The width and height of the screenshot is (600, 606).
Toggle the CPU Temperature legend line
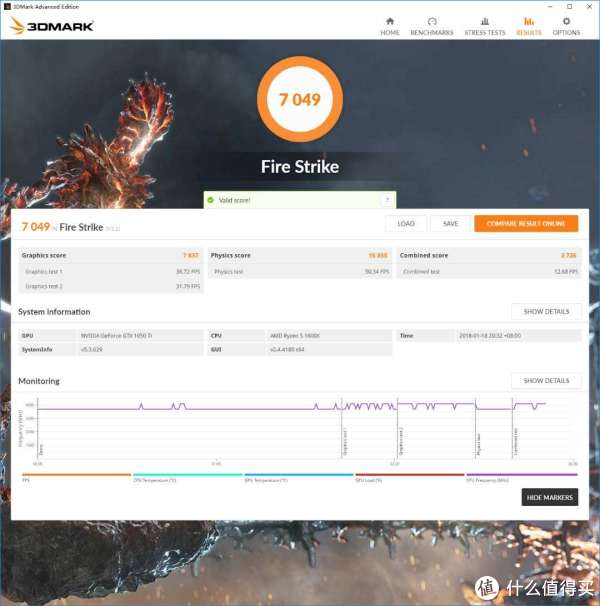188,477
